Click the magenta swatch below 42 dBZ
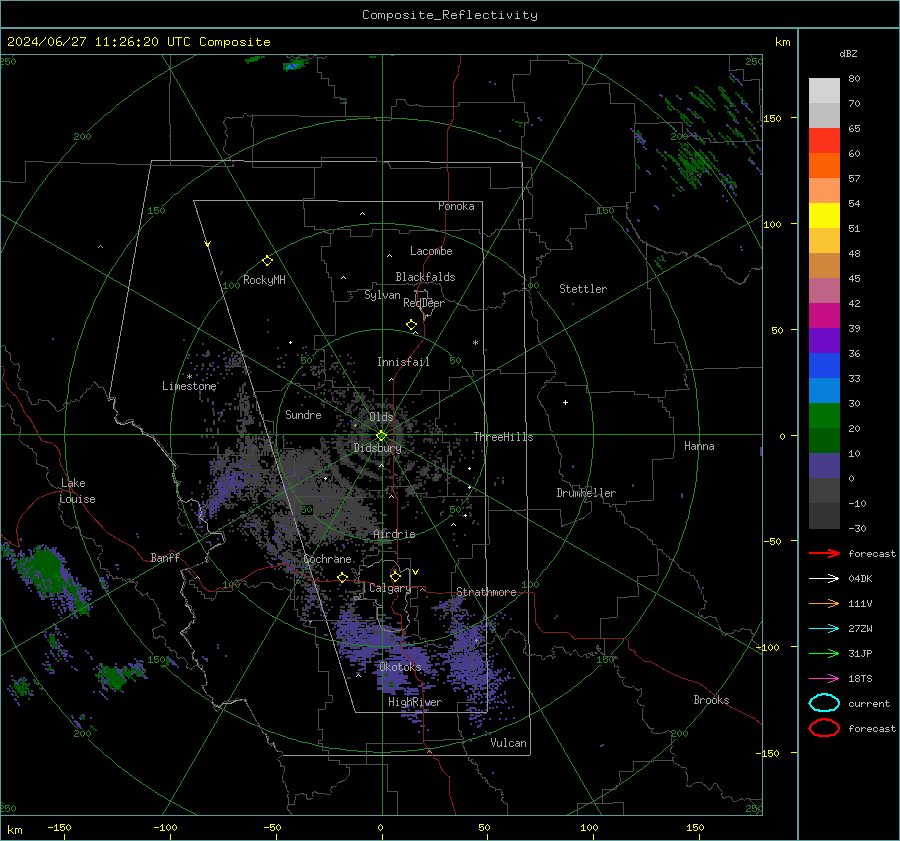Image resolution: width=900 pixels, height=841 pixels. [824, 315]
